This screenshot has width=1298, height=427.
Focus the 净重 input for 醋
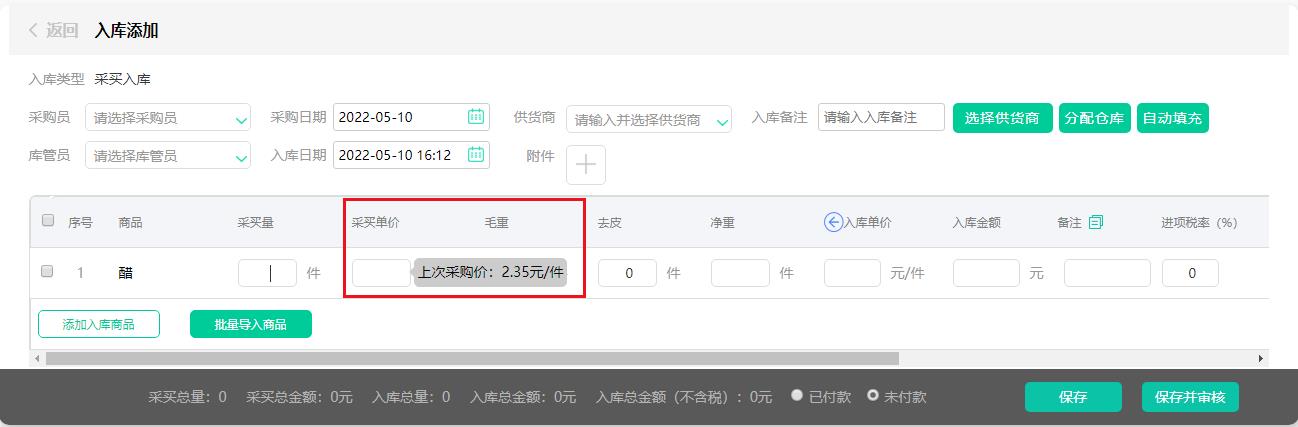coord(740,273)
